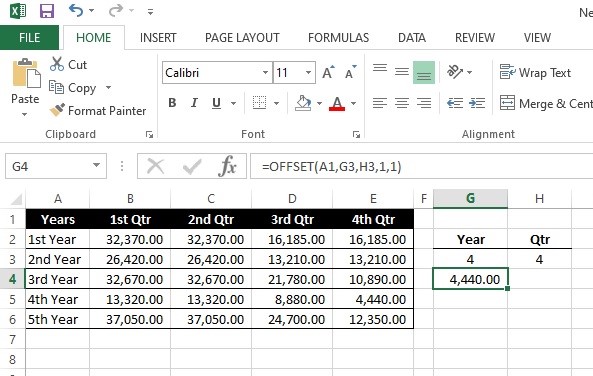The height and width of the screenshot is (376, 593).
Task: Cancel the formula entry with X
Action: (x=155, y=166)
